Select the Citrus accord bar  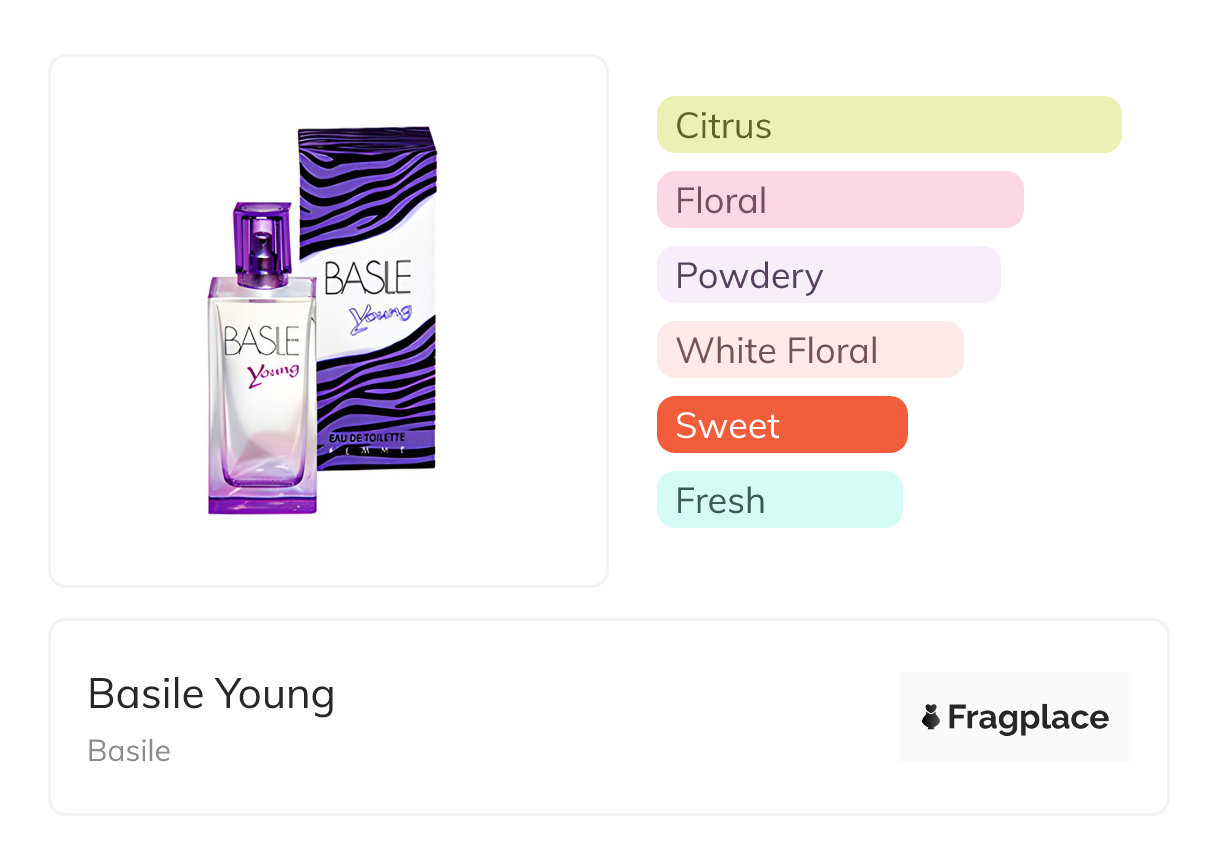click(x=889, y=125)
